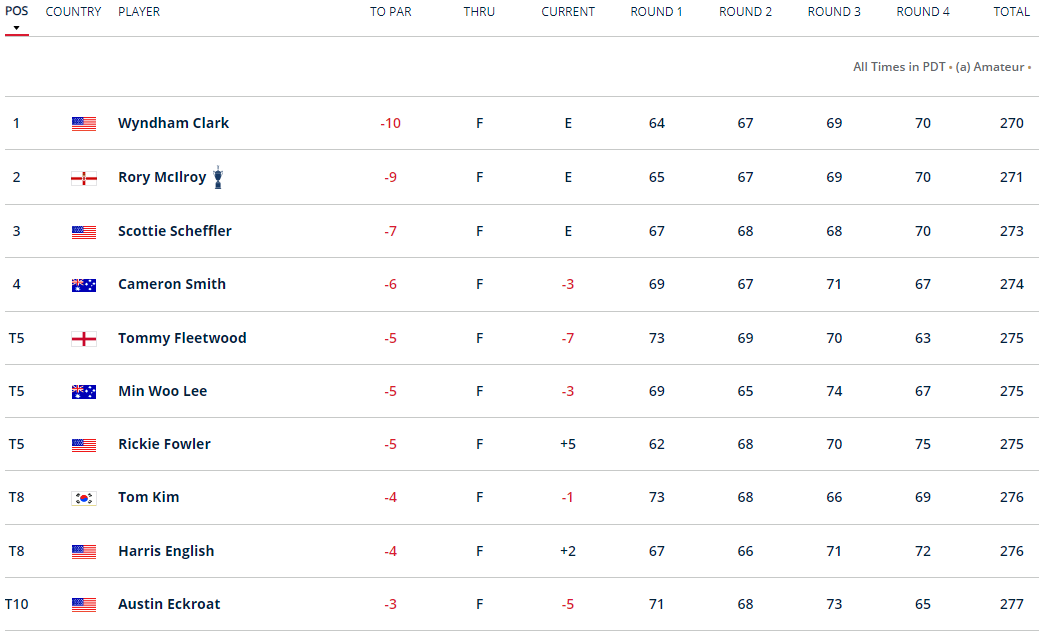The height and width of the screenshot is (631, 1039).
Task: Click the trophy icon next to Rory McIlroy
Action: [x=218, y=178]
